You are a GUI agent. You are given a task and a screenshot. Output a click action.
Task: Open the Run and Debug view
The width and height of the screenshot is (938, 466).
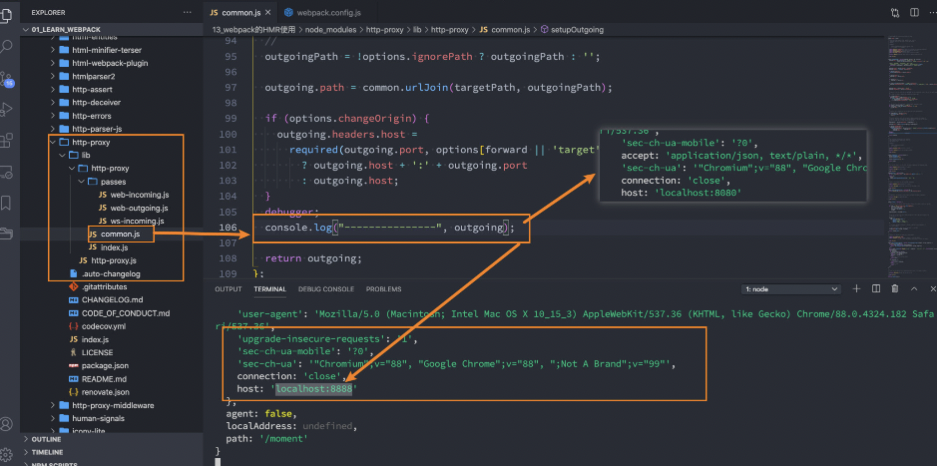pos(7,109)
